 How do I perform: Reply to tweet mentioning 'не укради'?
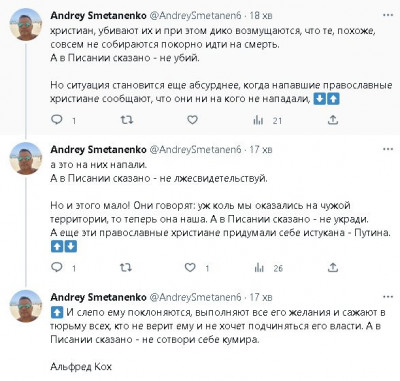(57, 267)
